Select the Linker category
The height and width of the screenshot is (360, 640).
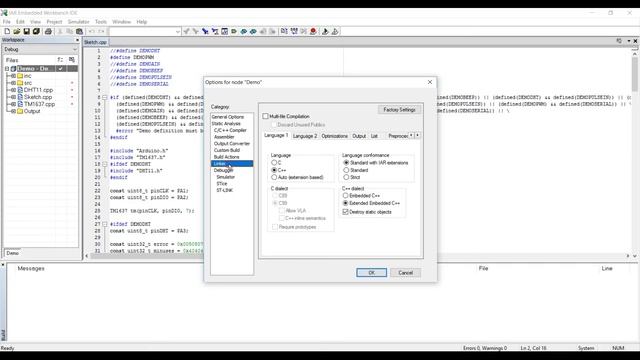tap(232, 164)
